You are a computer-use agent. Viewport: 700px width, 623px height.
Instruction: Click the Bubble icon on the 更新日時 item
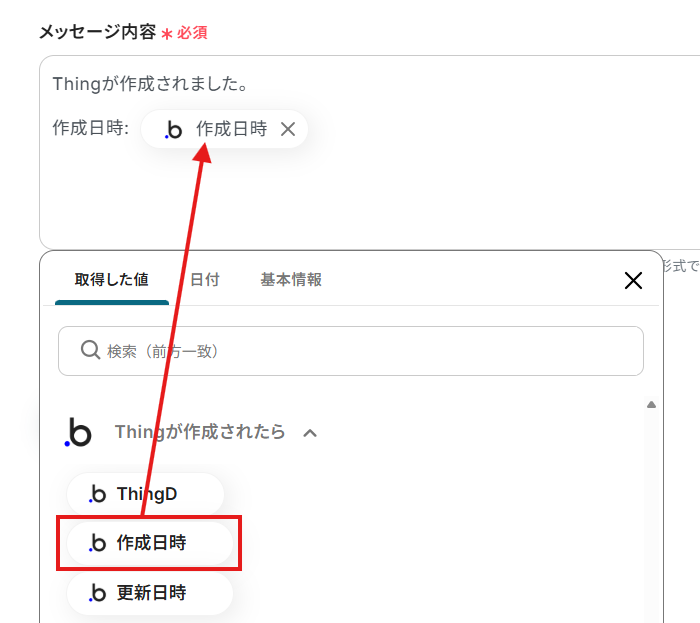tap(97, 593)
